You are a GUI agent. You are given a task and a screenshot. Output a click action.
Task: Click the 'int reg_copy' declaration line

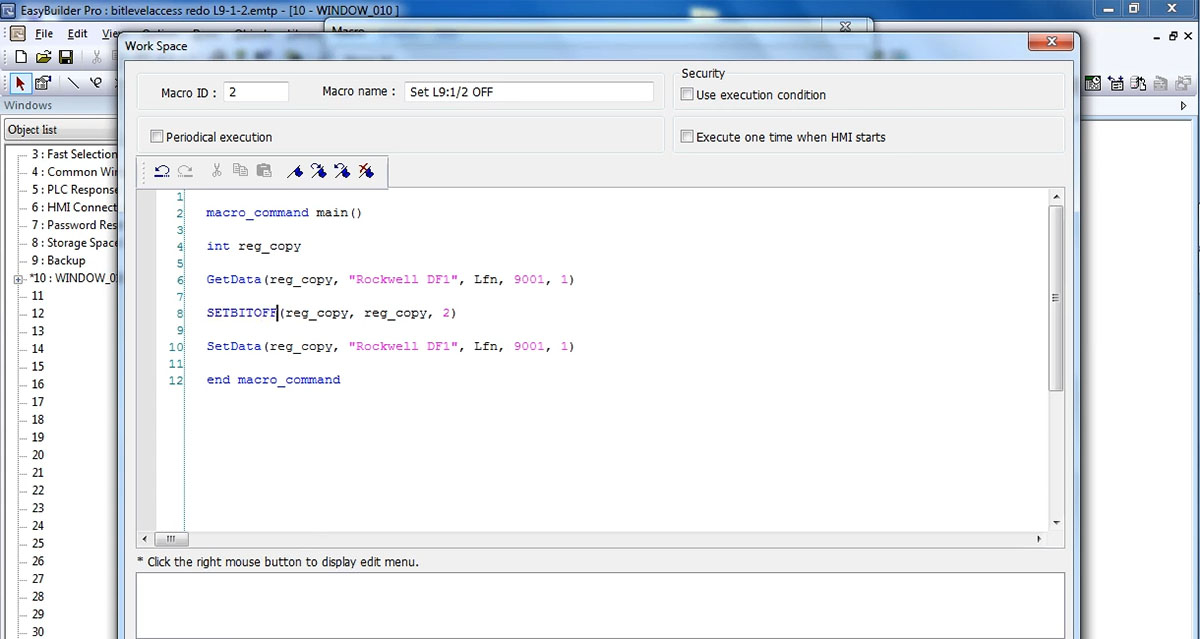(253, 246)
